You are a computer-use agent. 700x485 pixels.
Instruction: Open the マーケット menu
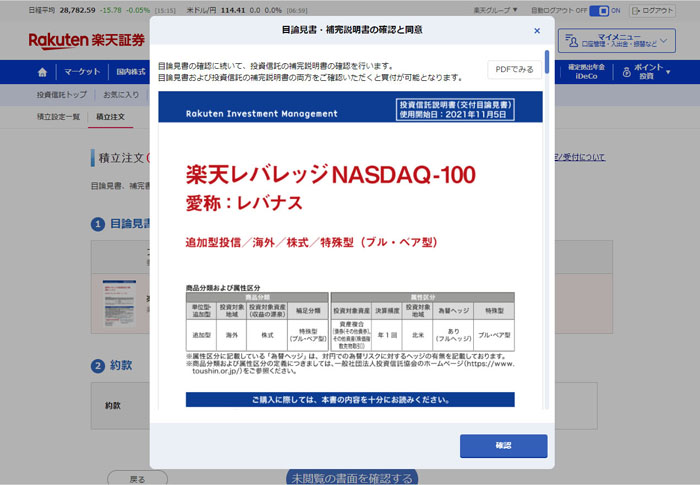point(83,73)
